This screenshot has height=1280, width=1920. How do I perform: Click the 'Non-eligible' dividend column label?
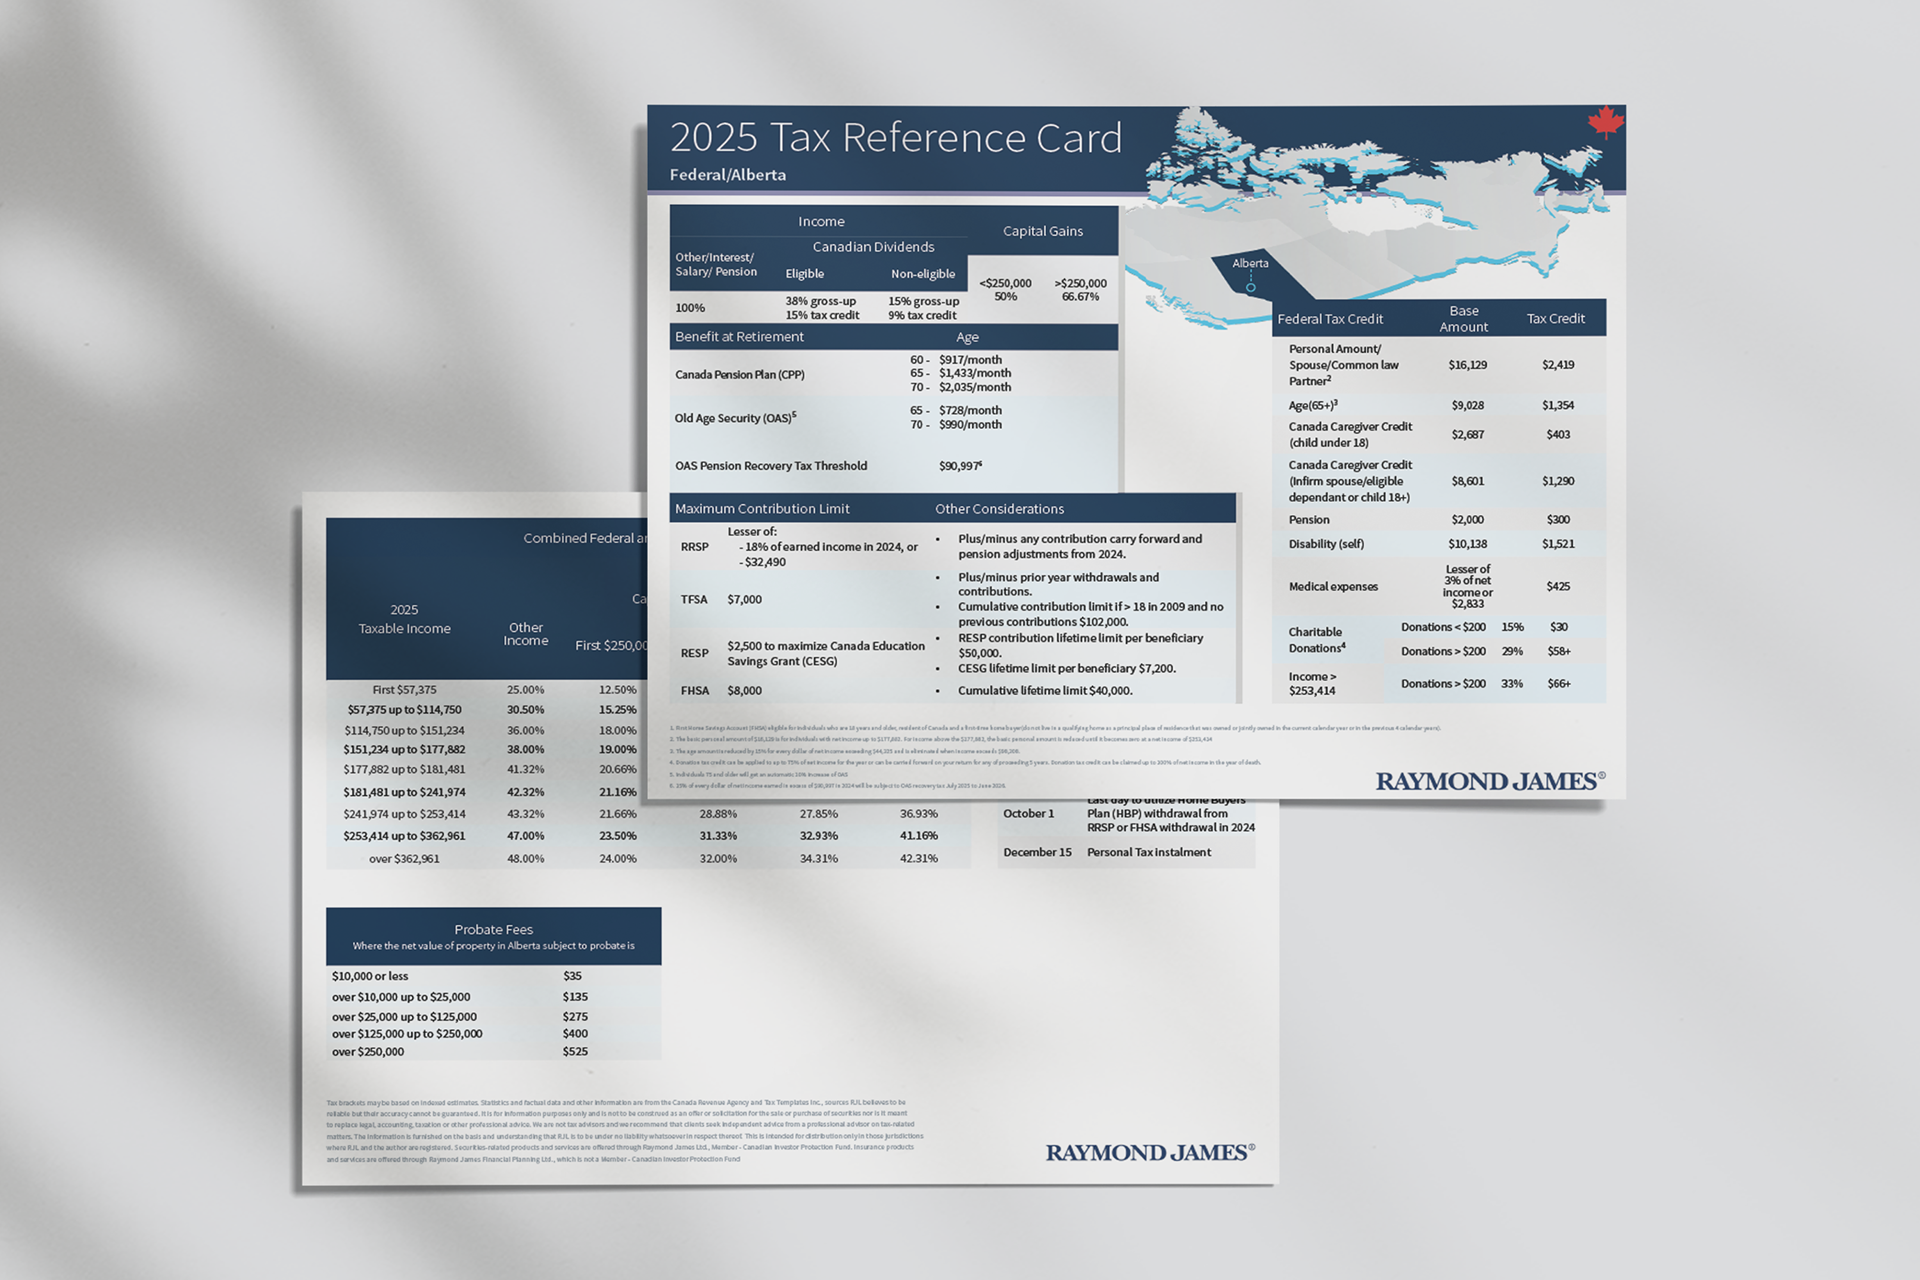click(923, 274)
